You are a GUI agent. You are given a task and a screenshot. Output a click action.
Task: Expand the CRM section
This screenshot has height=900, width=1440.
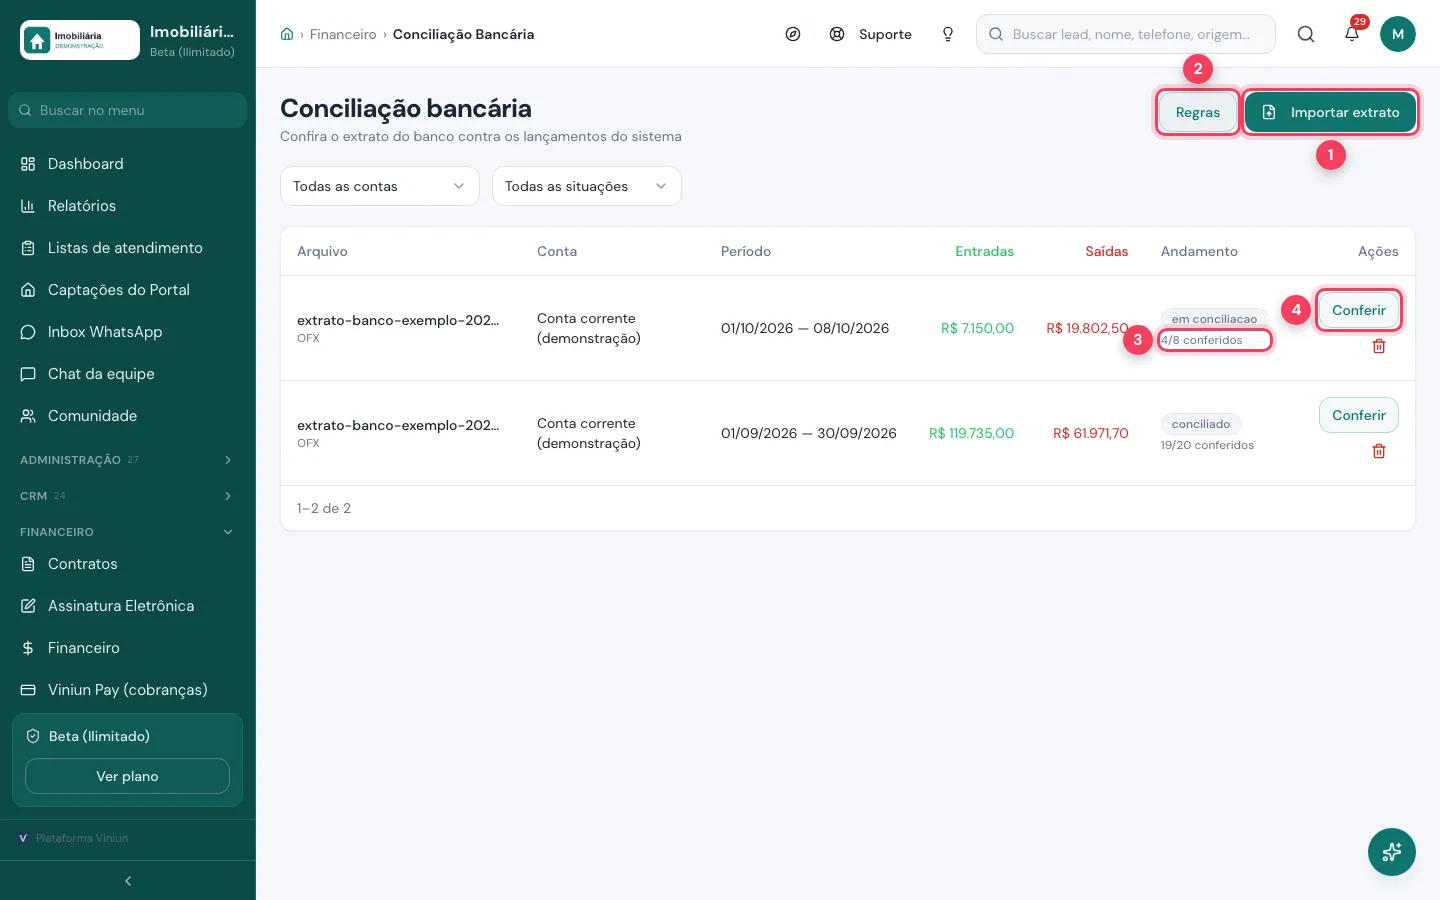pos(128,496)
